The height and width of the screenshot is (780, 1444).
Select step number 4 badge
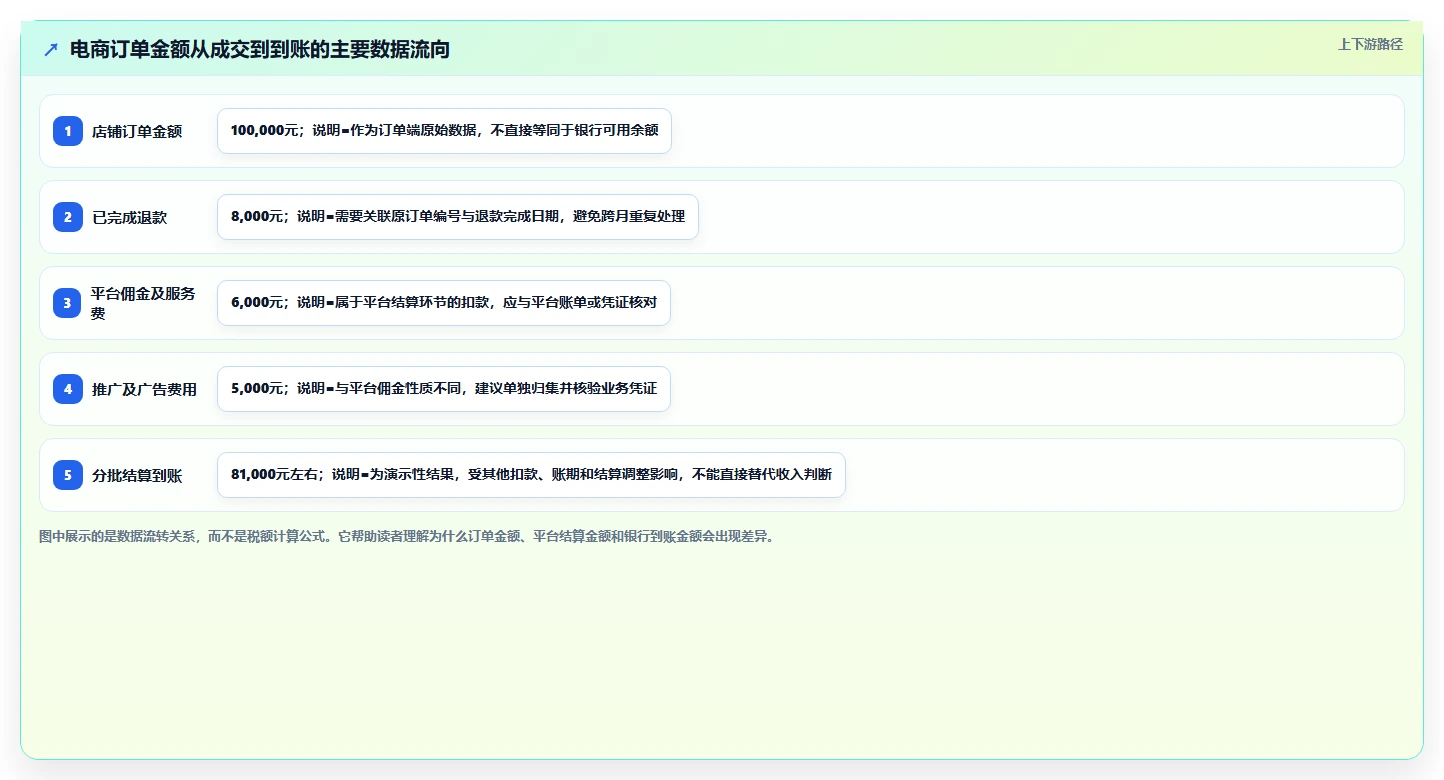point(68,389)
